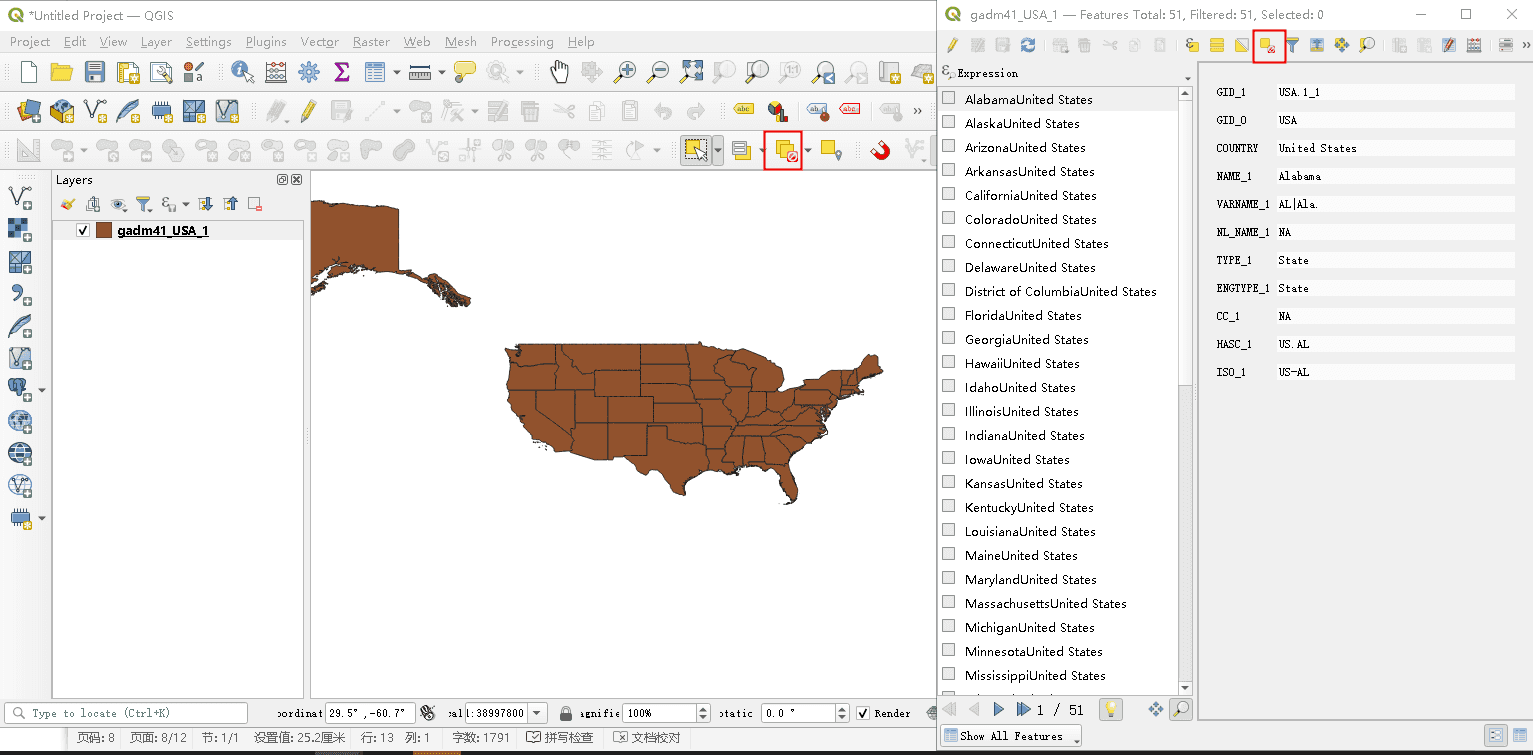Open the Vector menu
The image size is (1533, 755).
pyautogui.click(x=320, y=42)
